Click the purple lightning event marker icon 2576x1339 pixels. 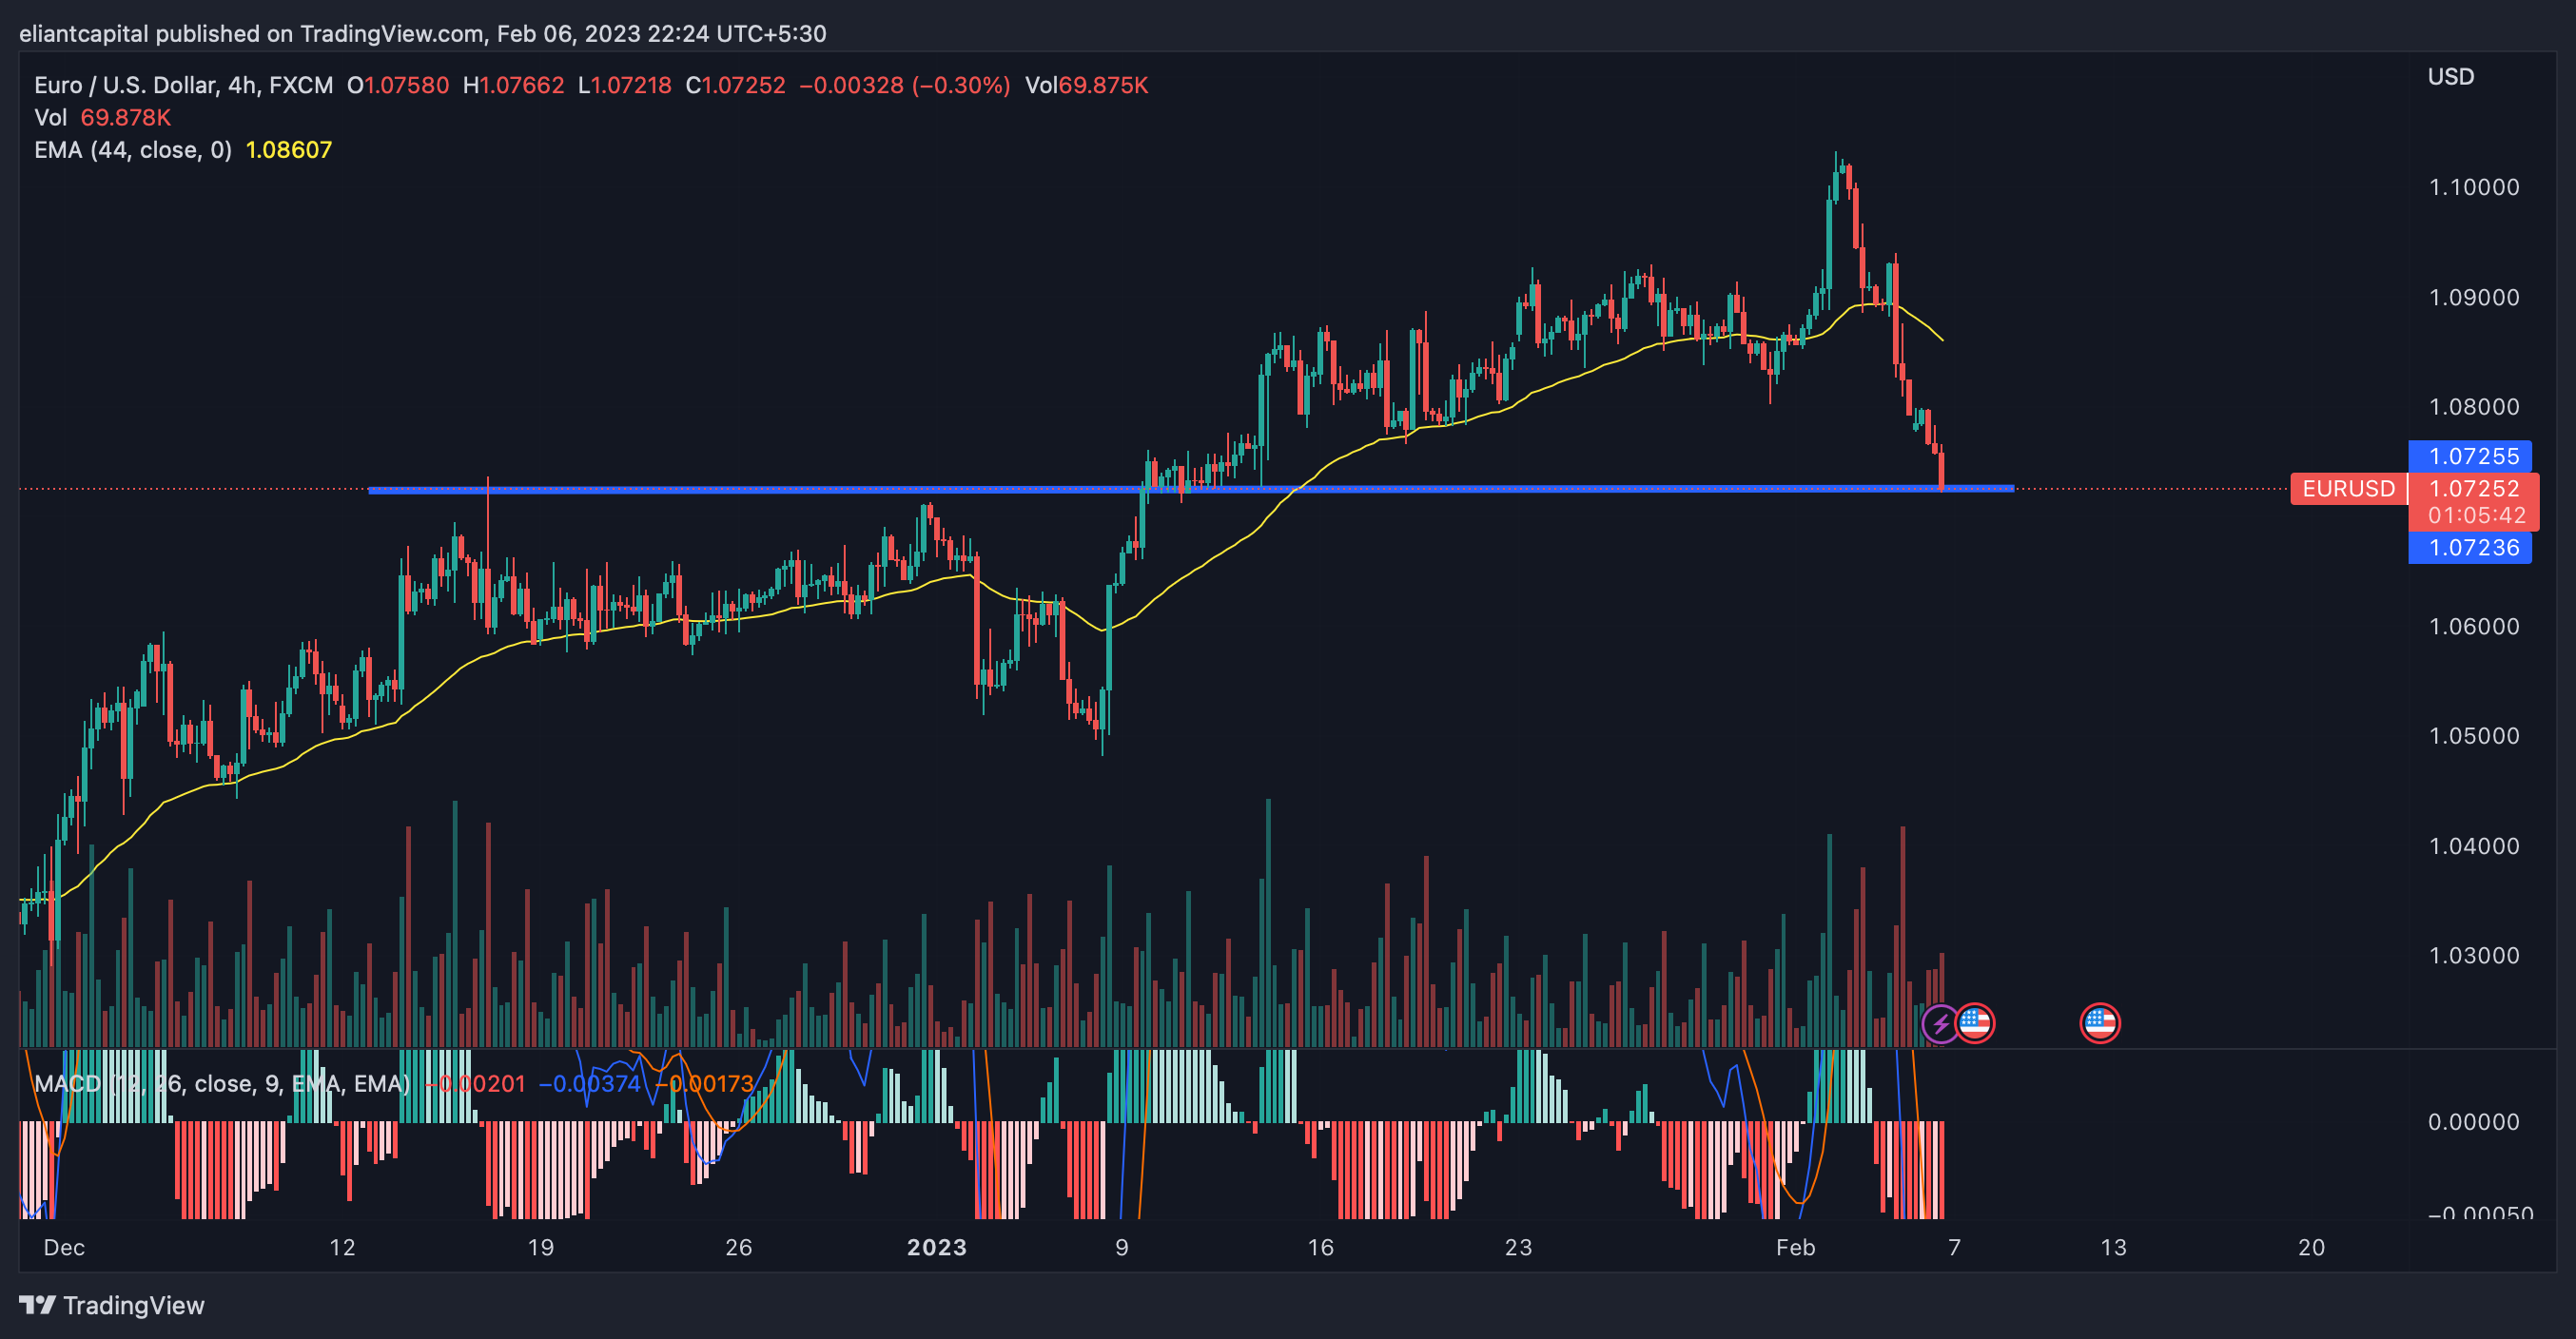[x=1938, y=1023]
